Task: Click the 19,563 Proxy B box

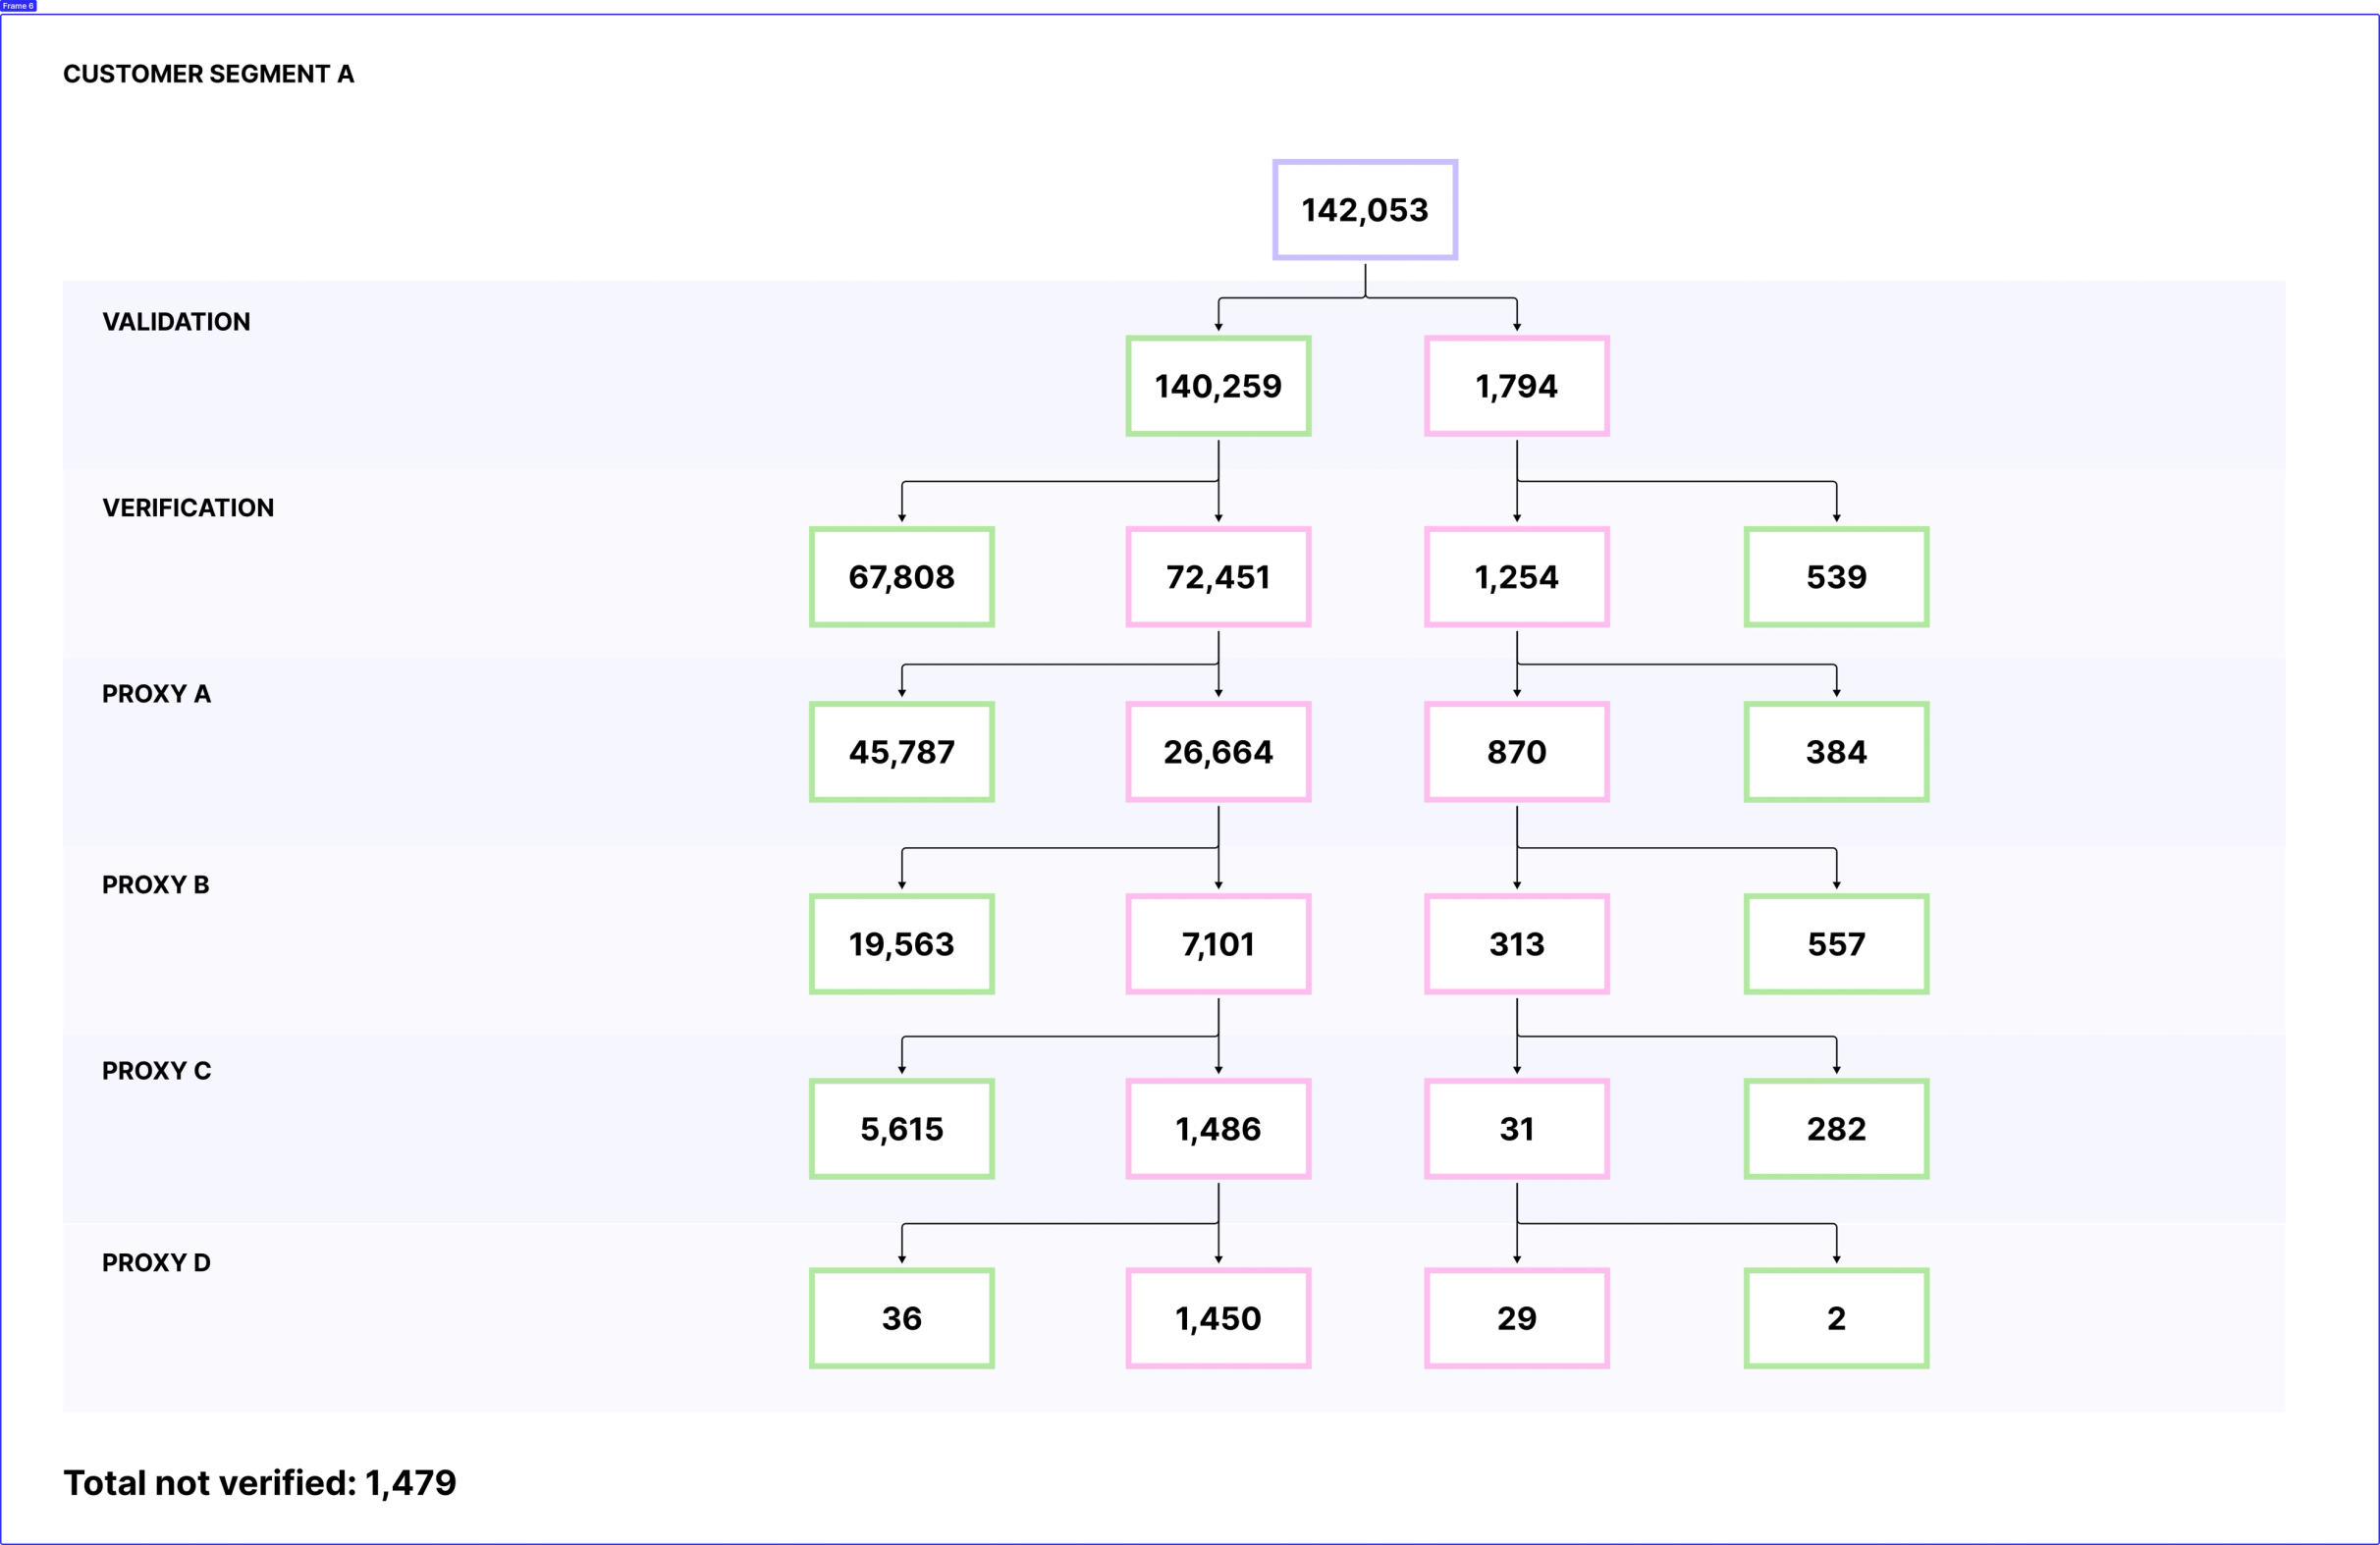Action: coord(901,944)
